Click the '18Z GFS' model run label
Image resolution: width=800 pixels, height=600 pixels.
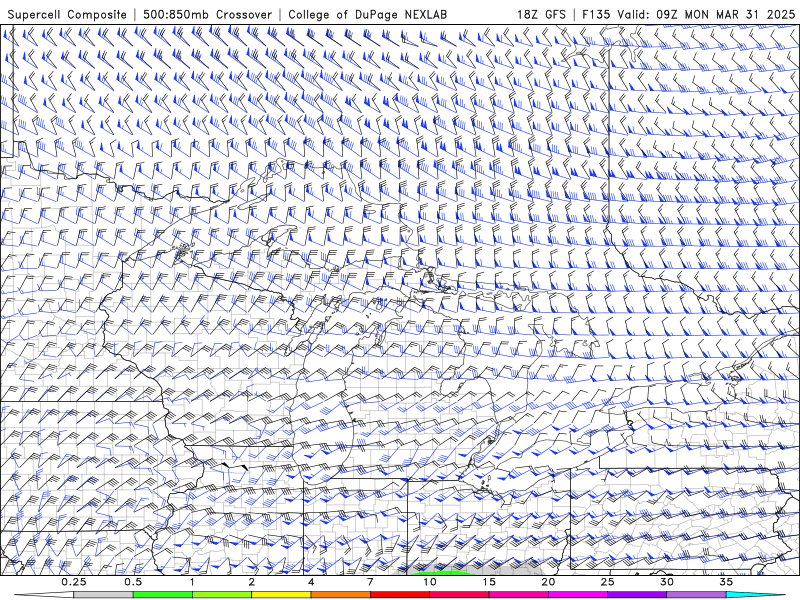pyautogui.click(x=541, y=15)
